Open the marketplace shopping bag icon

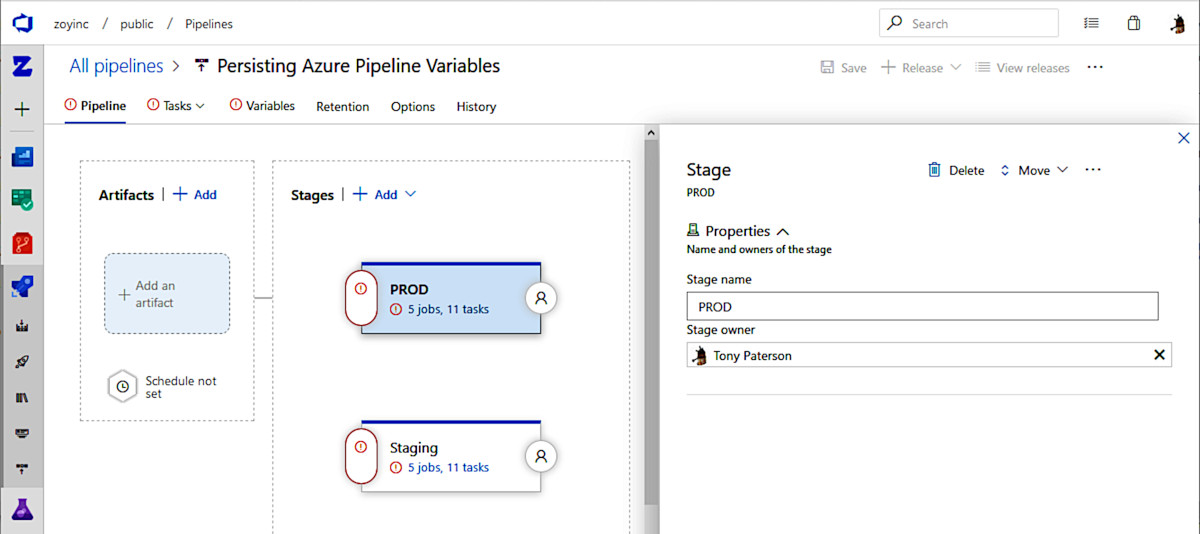click(1134, 23)
